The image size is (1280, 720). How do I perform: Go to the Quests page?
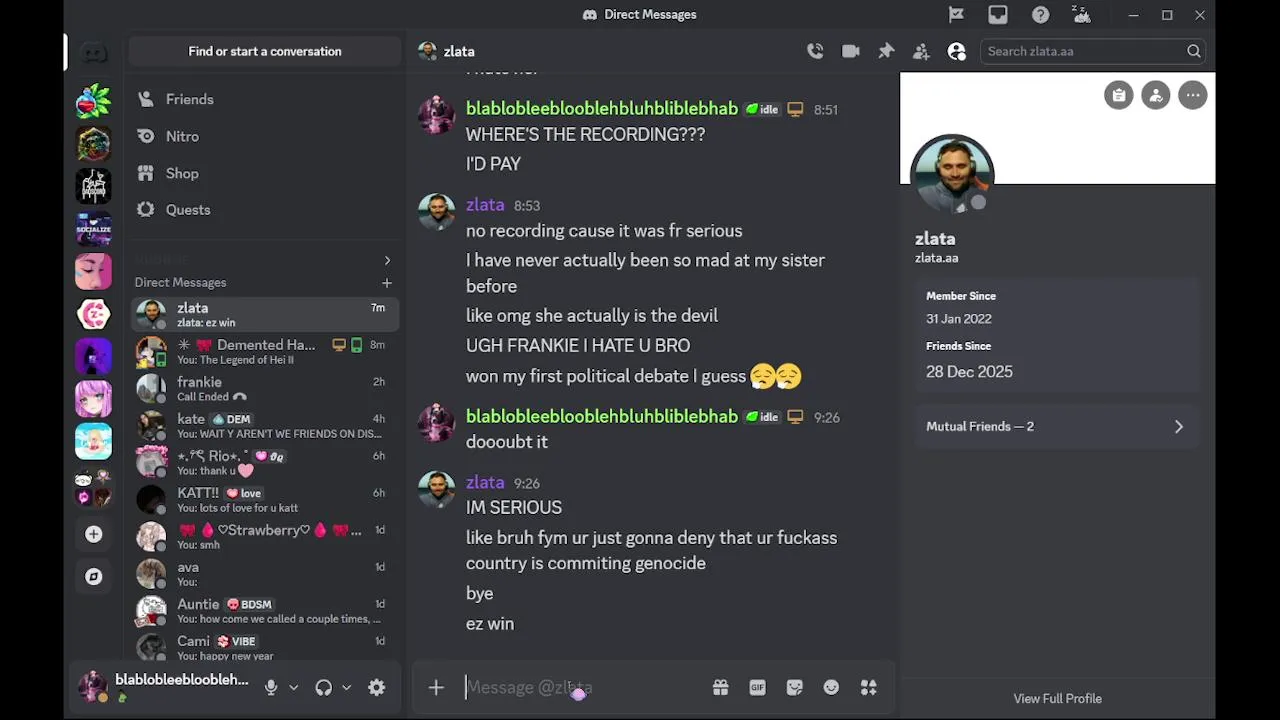(x=187, y=209)
